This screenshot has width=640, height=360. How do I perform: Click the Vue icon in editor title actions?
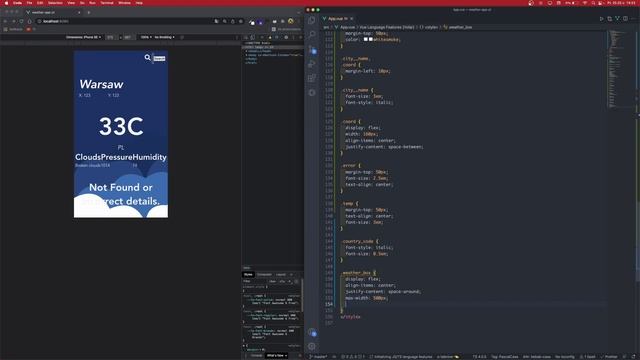coord(617,19)
